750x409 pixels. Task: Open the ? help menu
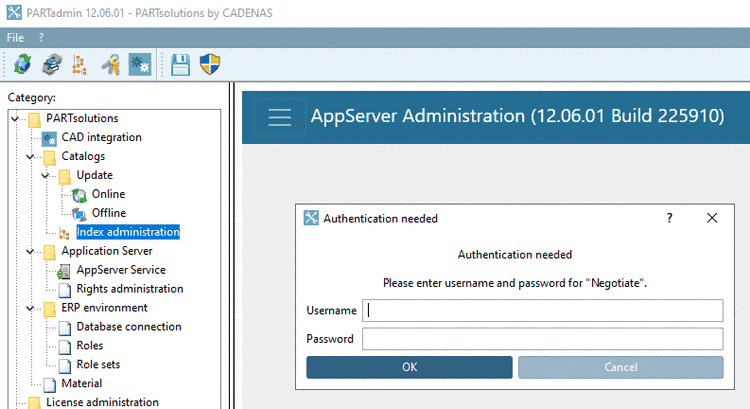click(41, 36)
